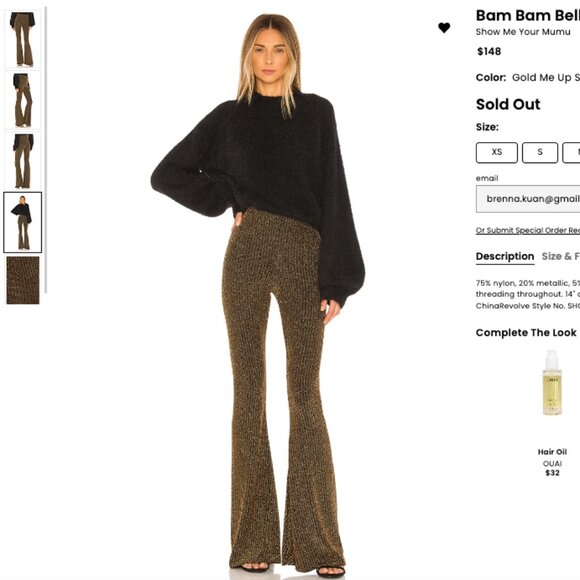Click the thumbnail strip scrollbar
The height and width of the screenshot is (580, 580).
point(45,150)
